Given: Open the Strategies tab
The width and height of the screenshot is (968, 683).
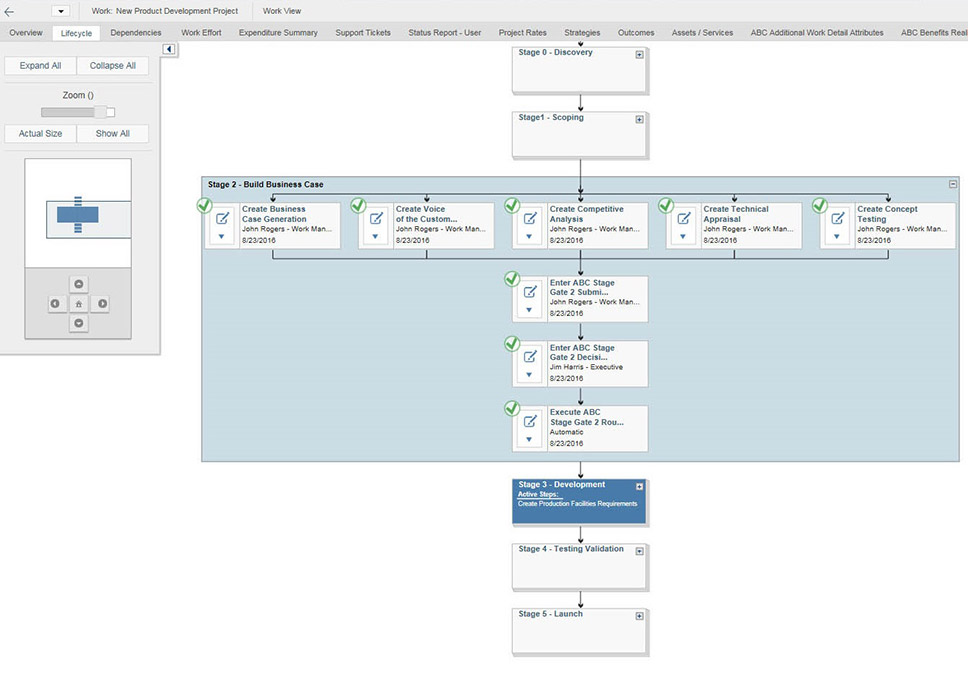Looking at the screenshot, I should 582,33.
